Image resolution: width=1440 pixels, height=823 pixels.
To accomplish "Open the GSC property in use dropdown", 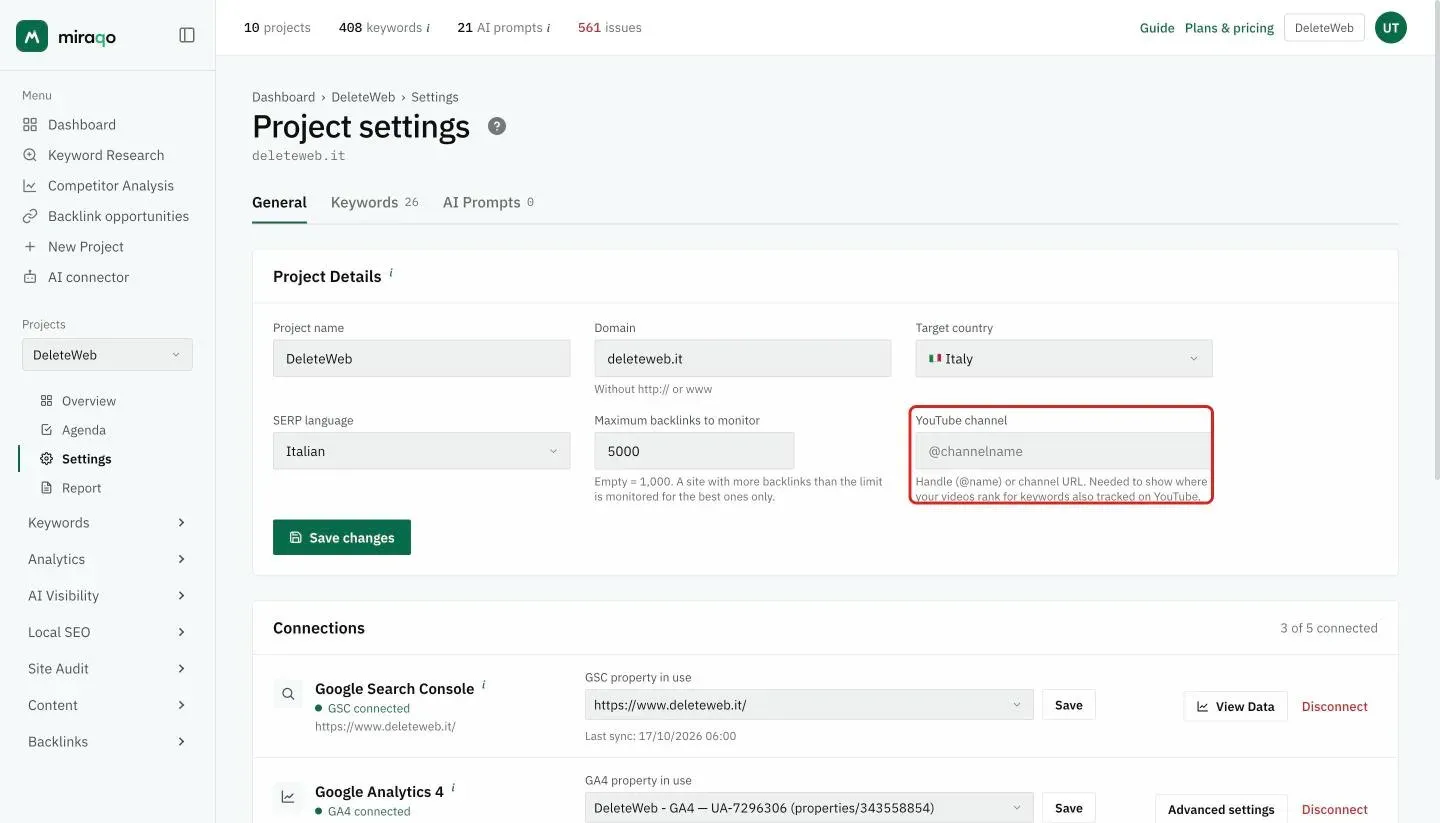I will click(x=809, y=705).
